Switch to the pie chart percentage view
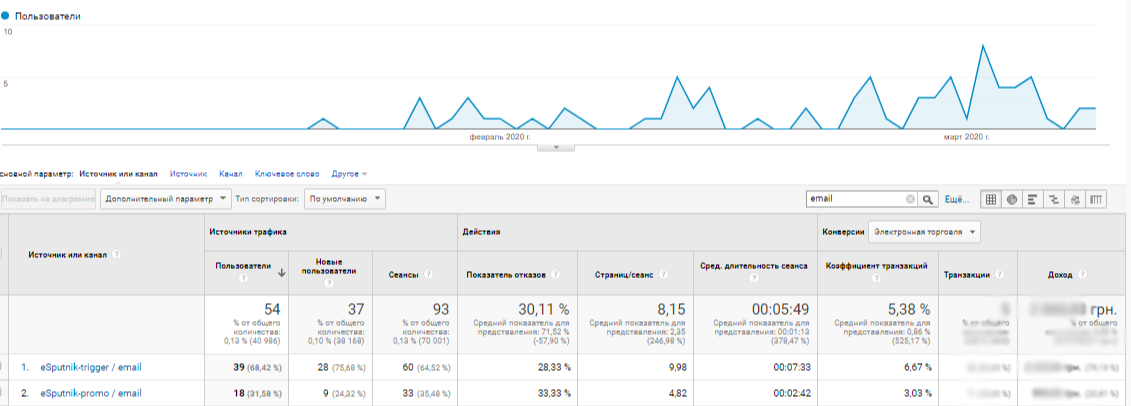1131x406 pixels. tap(1012, 199)
